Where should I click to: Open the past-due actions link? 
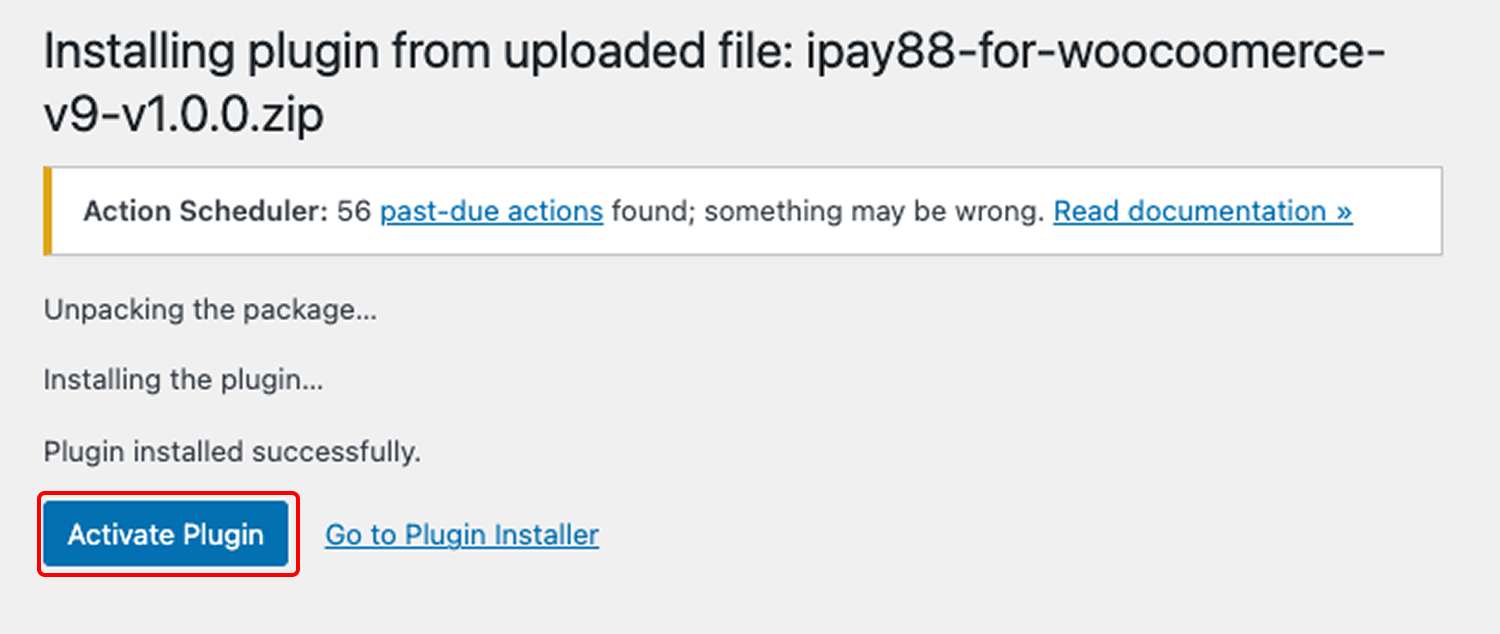pyautogui.click(x=491, y=211)
